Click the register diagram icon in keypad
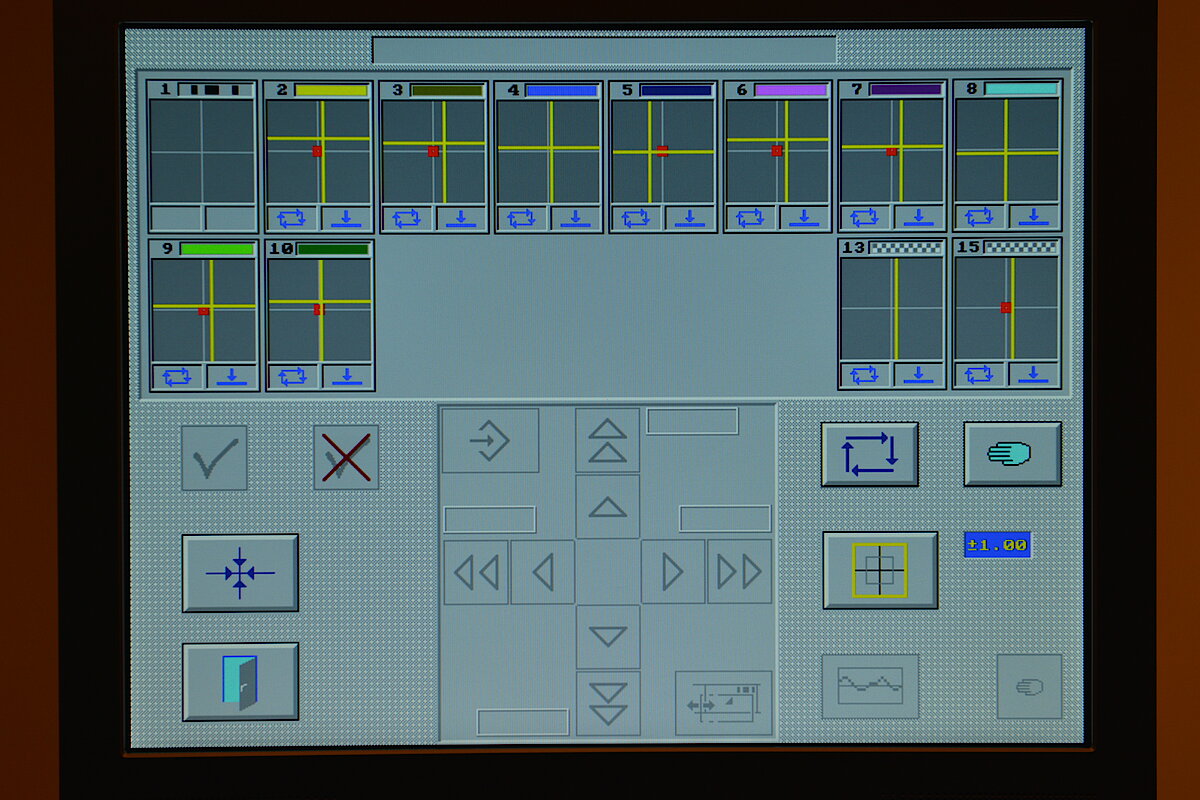The width and height of the screenshot is (1200, 800). pyautogui.click(x=724, y=703)
